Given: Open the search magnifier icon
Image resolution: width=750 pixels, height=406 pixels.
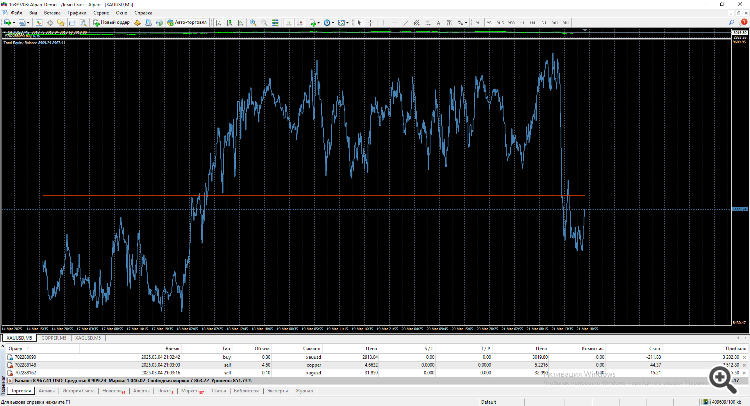Looking at the screenshot, I should click(x=731, y=22).
